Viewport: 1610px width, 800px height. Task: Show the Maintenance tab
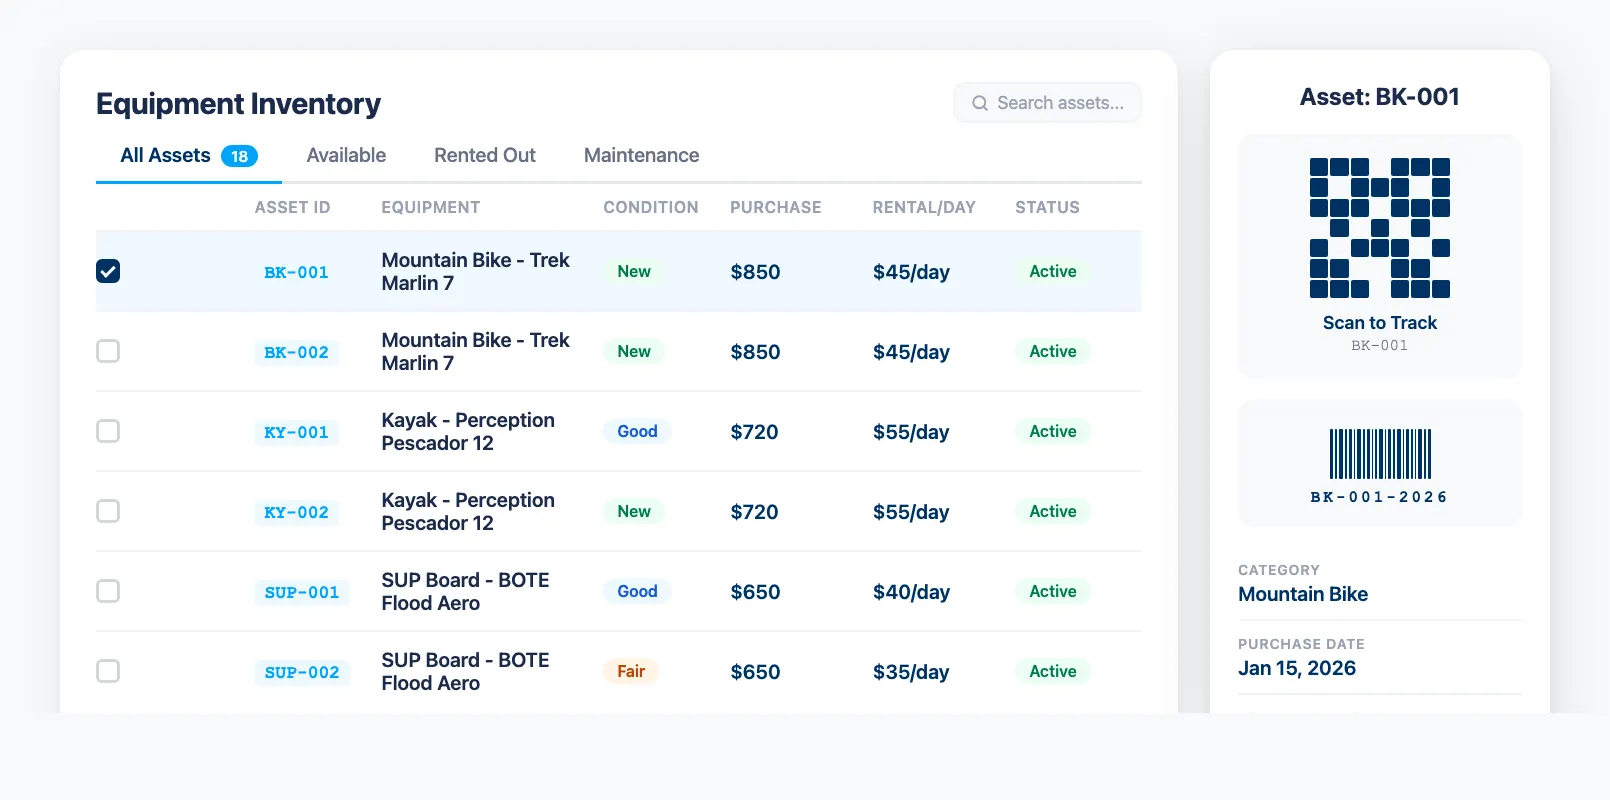[641, 155]
